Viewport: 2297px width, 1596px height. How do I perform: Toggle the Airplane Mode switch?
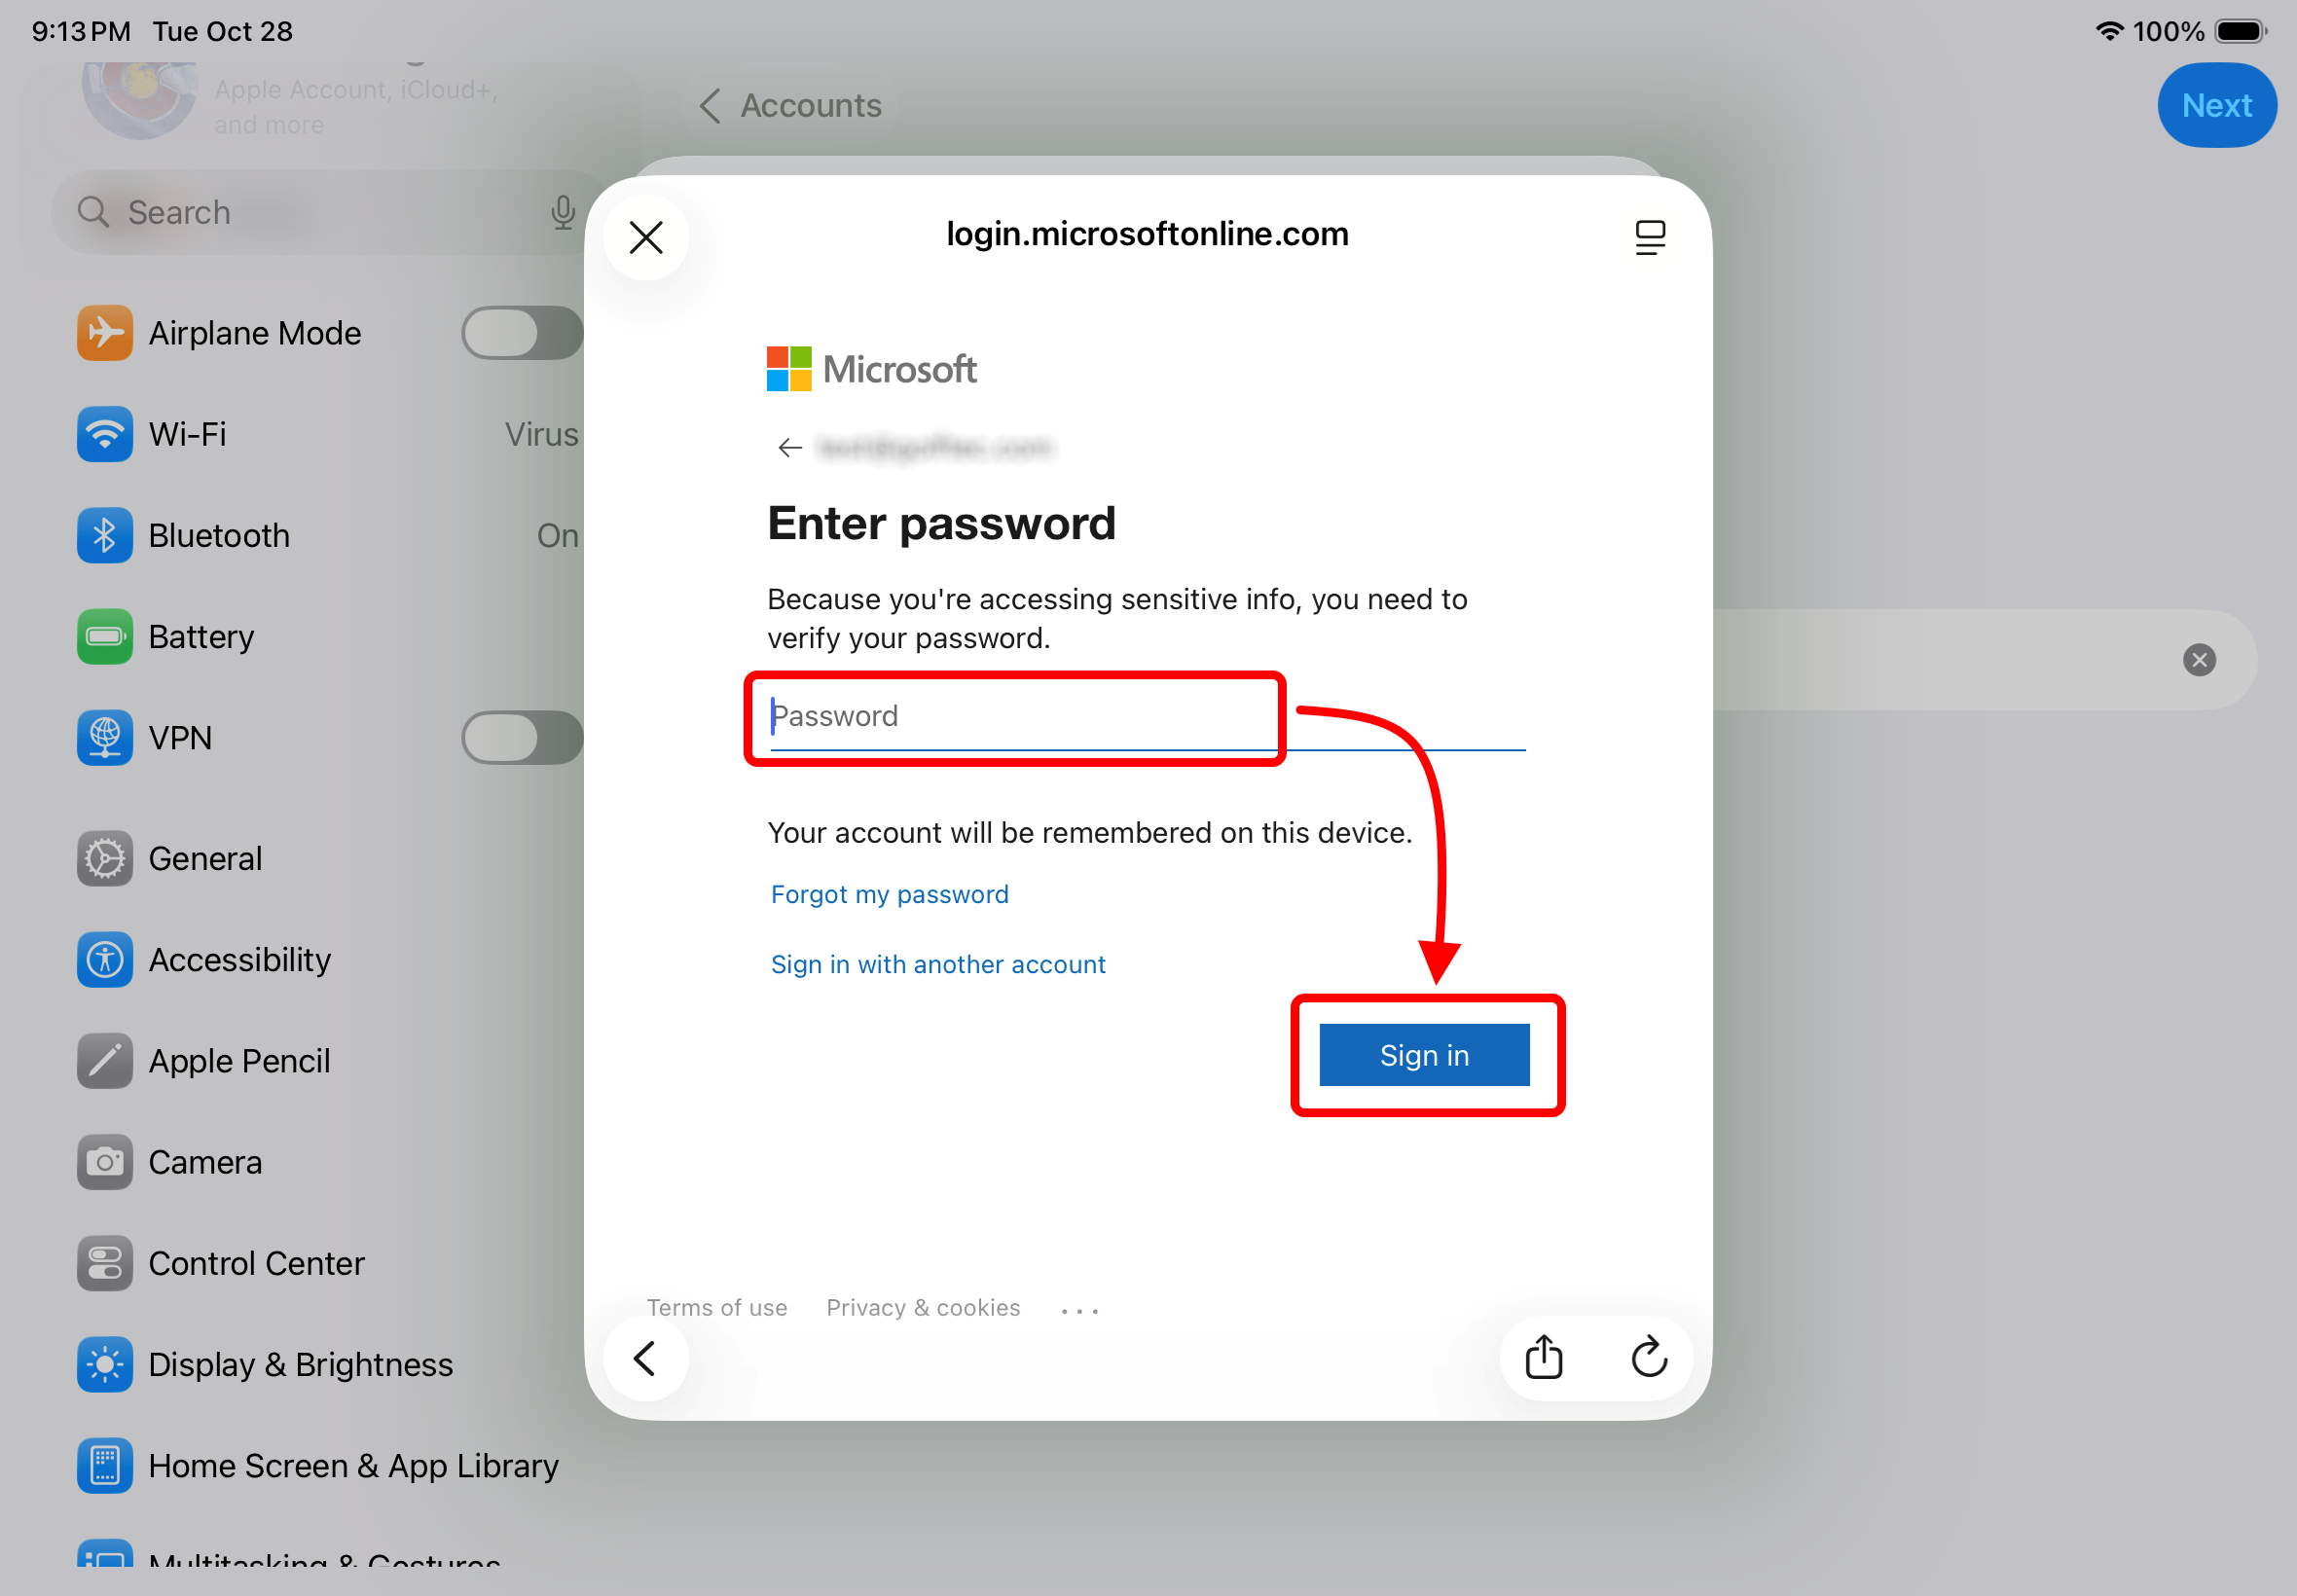pyautogui.click(x=521, y=333)
